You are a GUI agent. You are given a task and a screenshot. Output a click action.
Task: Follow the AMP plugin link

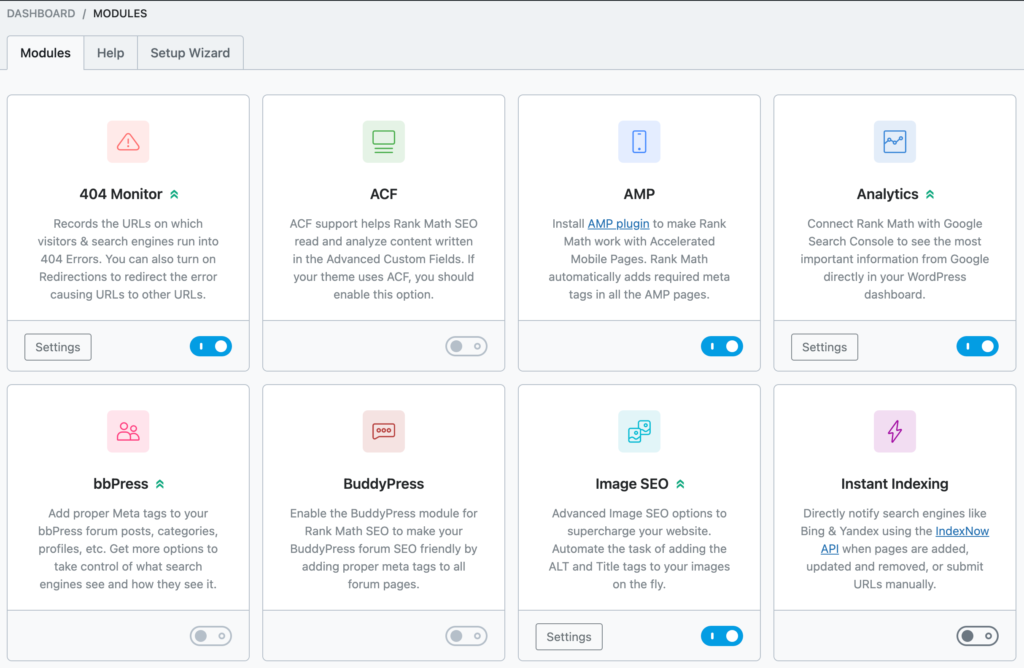click(618, 223)
